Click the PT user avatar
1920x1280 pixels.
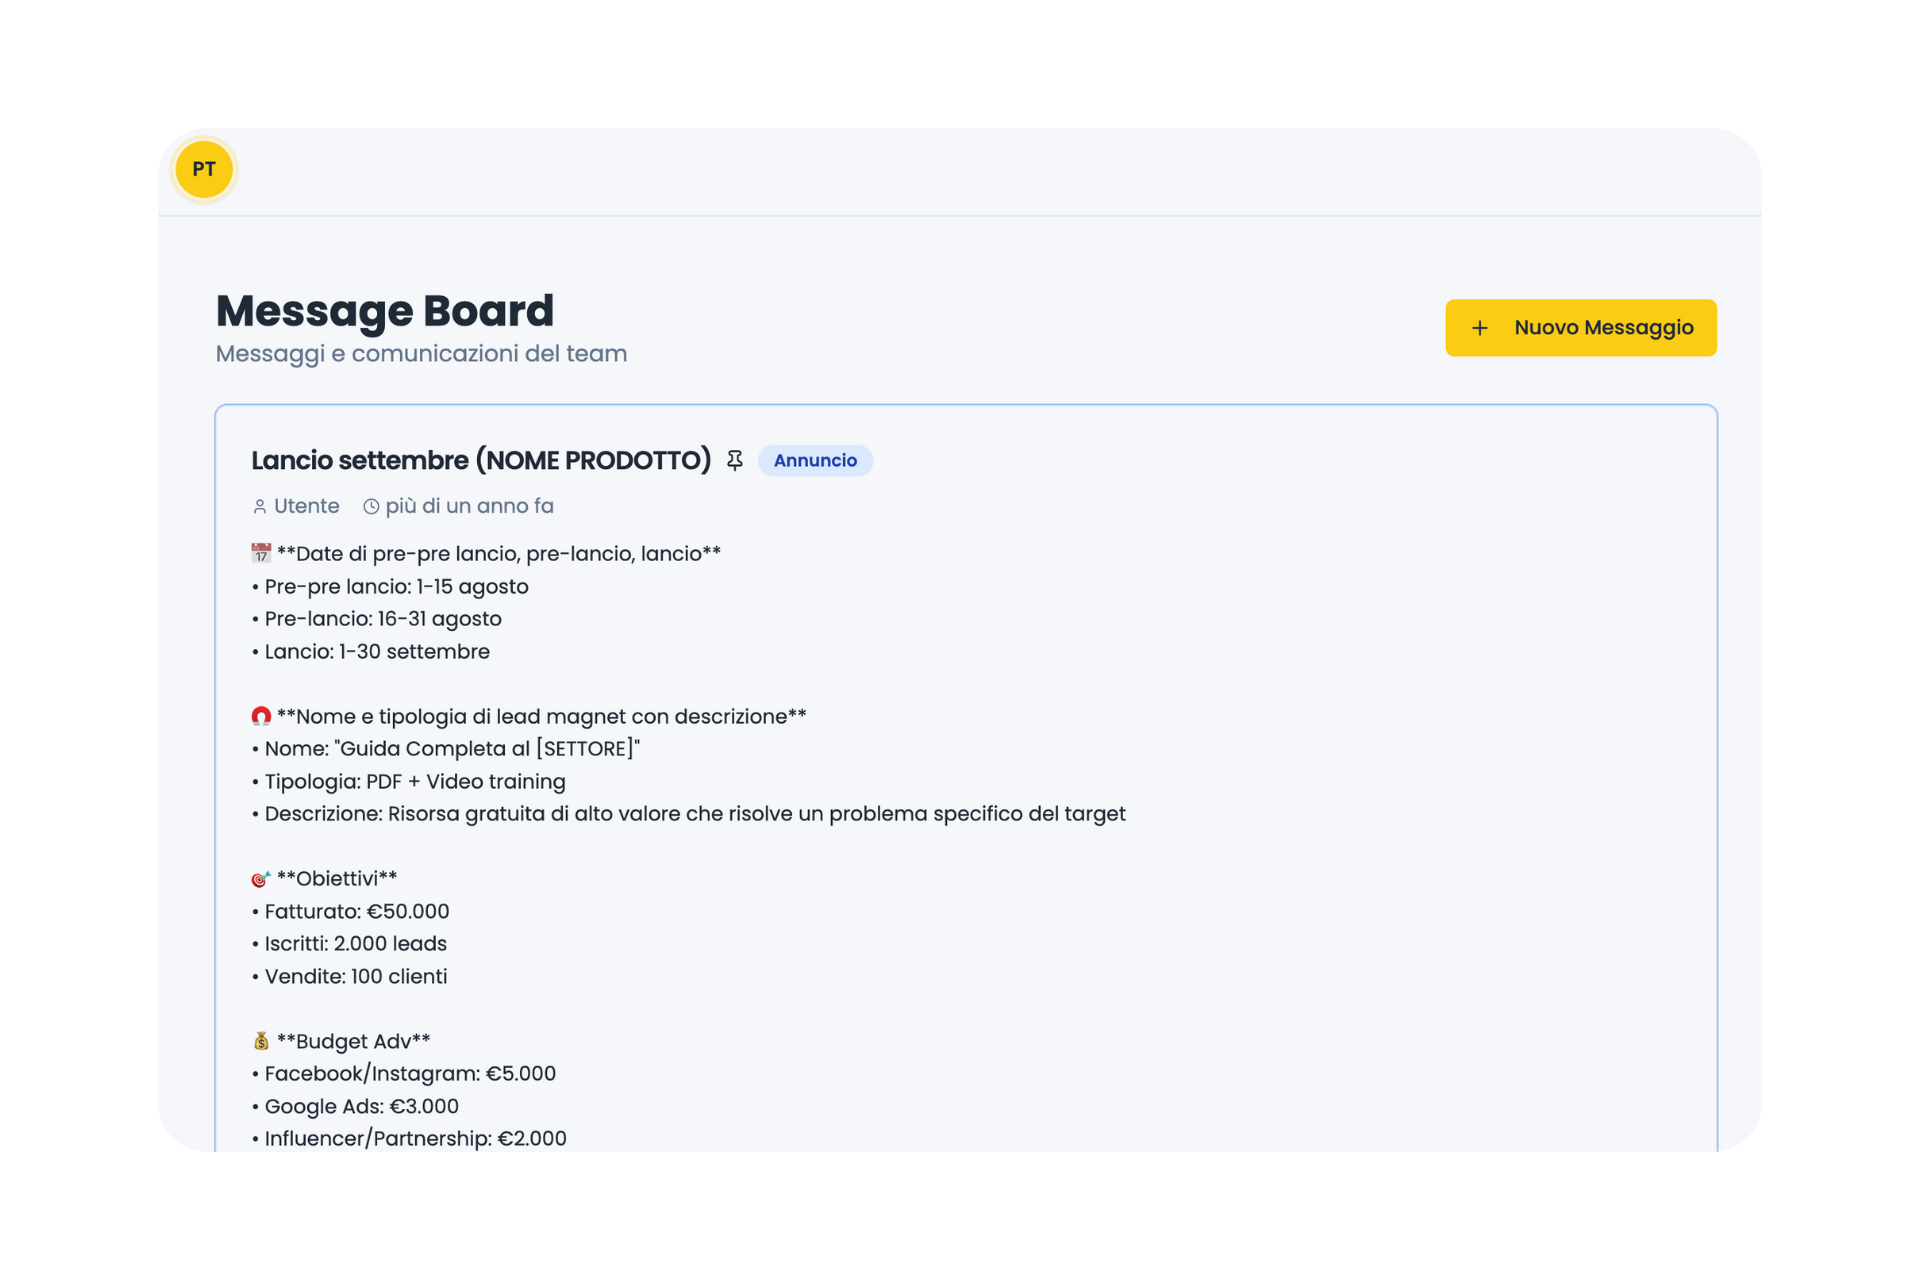coord(204,169)
